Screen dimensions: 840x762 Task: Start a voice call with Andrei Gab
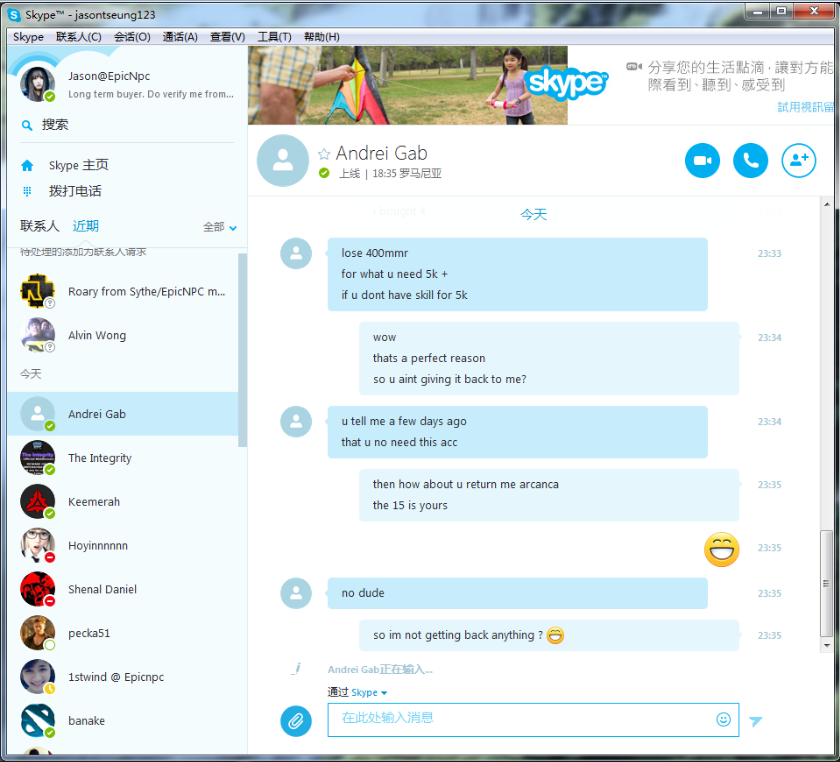[750, 160]
